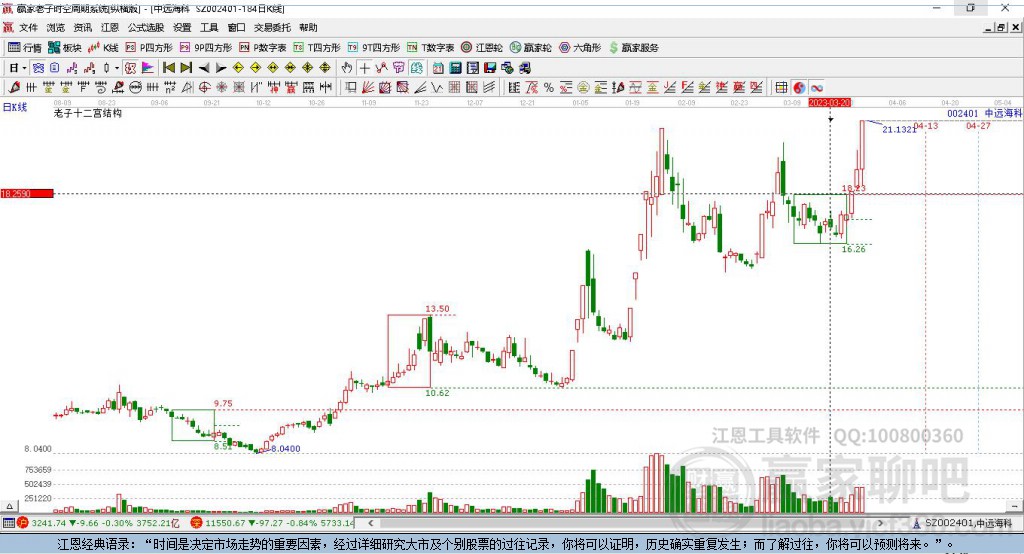Viewport: 1024px width, 554px height.
Task: Toggle the infinity symbol button
Action: (817, 88)
